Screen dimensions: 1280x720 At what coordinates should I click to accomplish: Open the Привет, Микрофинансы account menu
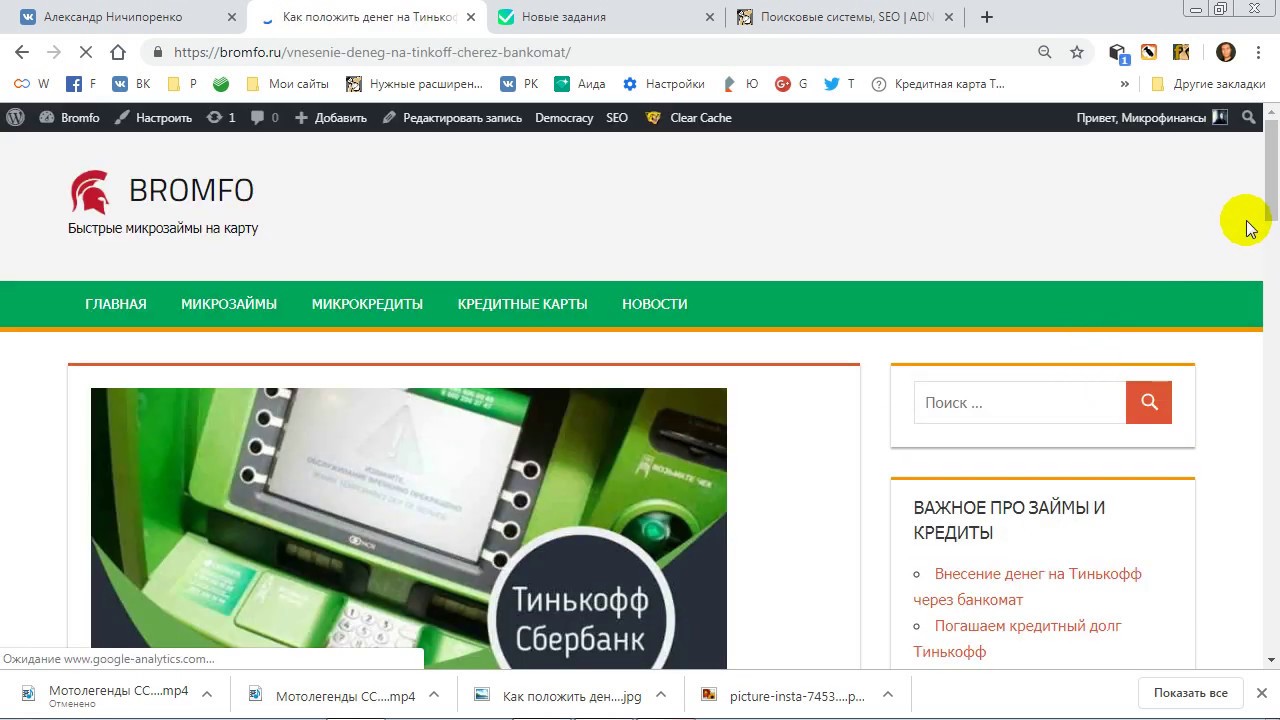tap(1152, 117)
